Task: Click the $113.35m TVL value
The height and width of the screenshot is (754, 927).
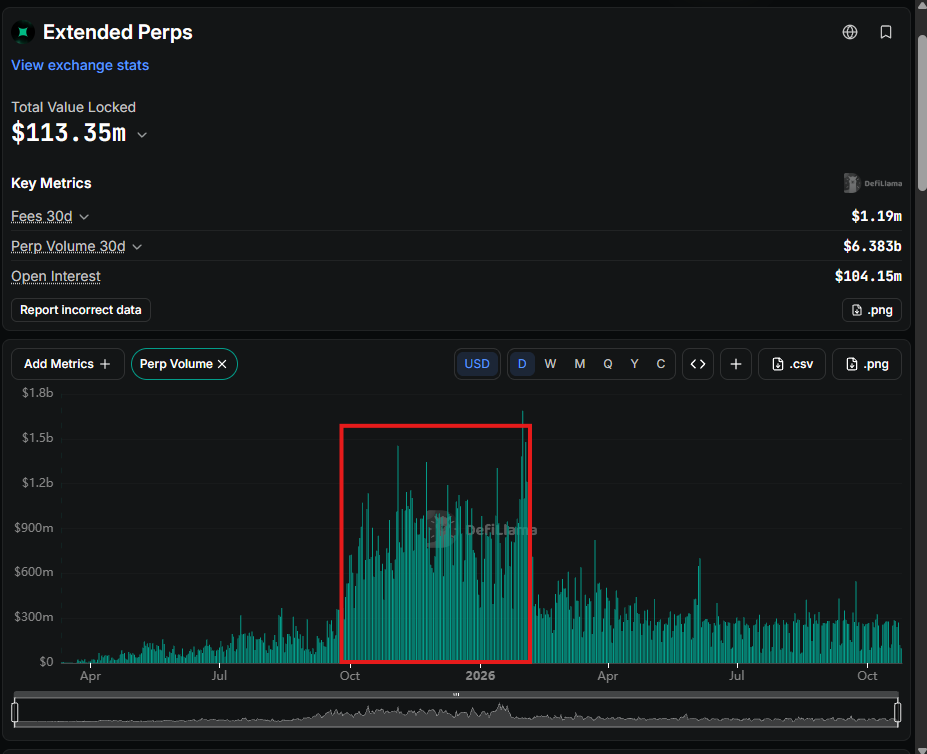Action: [69, 133]
